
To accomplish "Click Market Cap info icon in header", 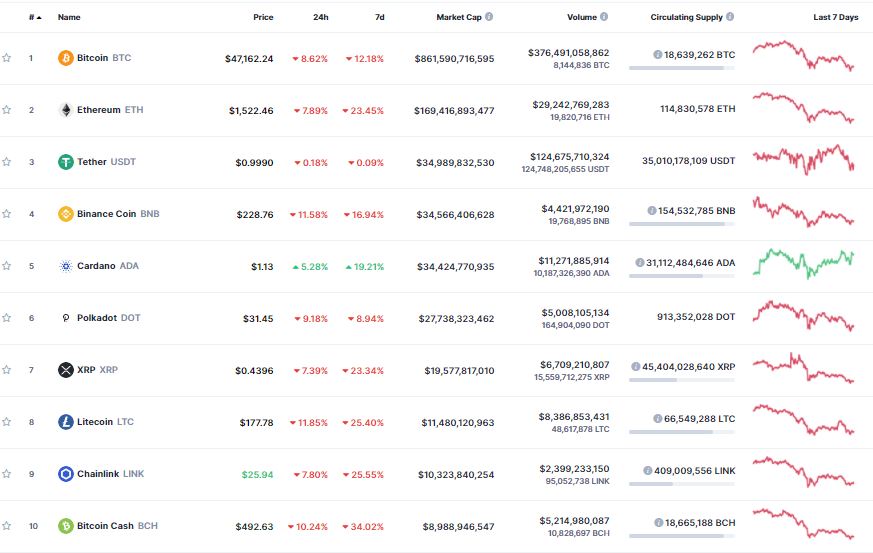I will tap(489, 17).
